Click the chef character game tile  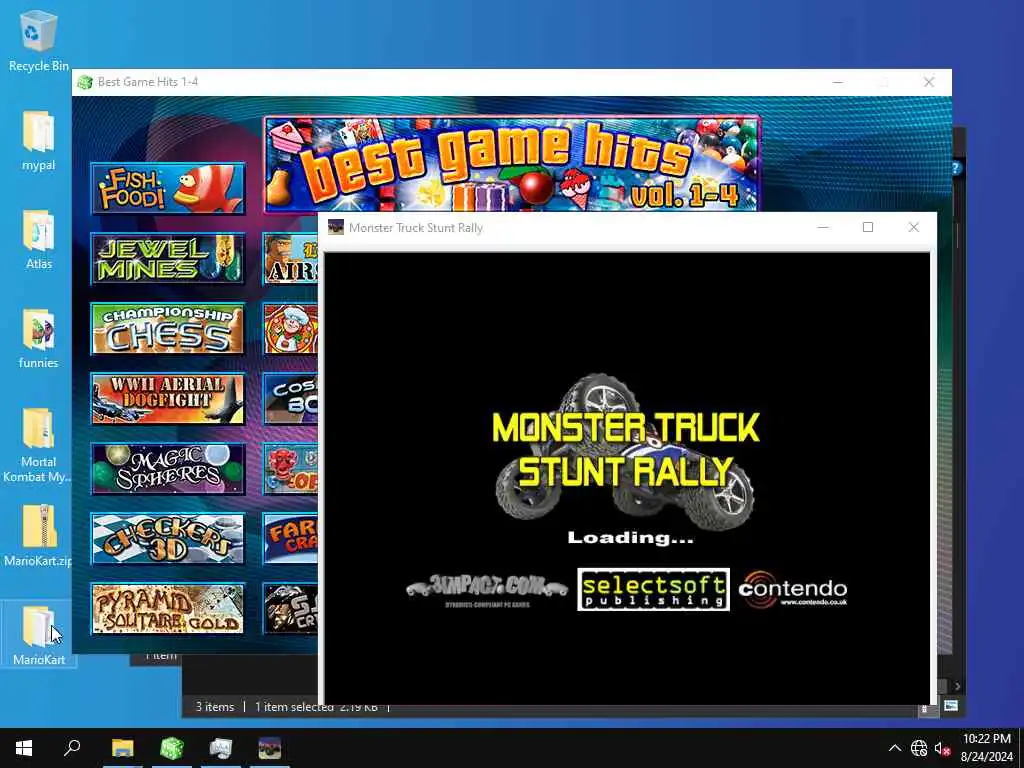tap(291, 328)
